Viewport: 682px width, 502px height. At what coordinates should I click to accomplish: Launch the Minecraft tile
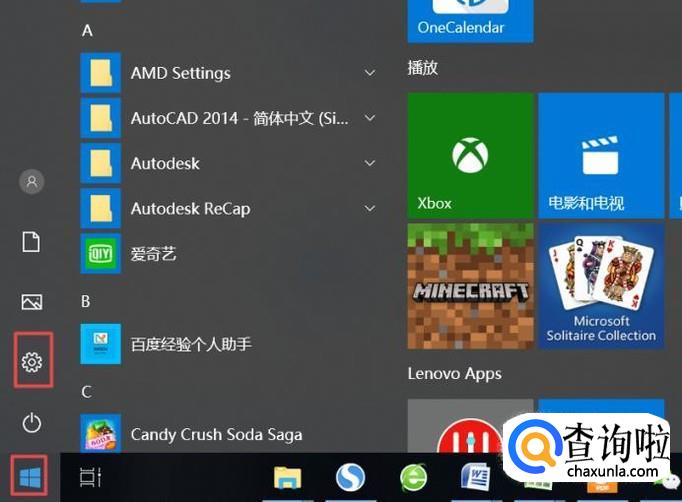pyautogui.click(x=470, y=287)
